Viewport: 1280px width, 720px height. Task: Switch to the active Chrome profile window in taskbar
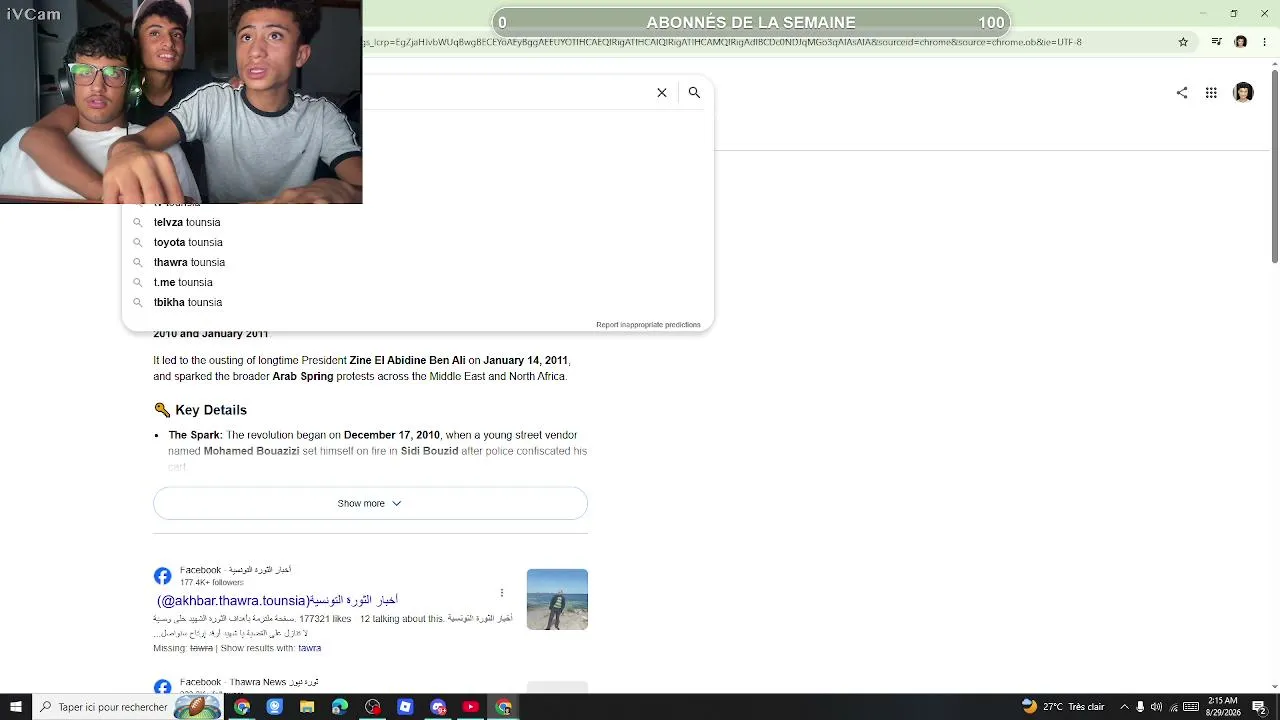(504, 707)
